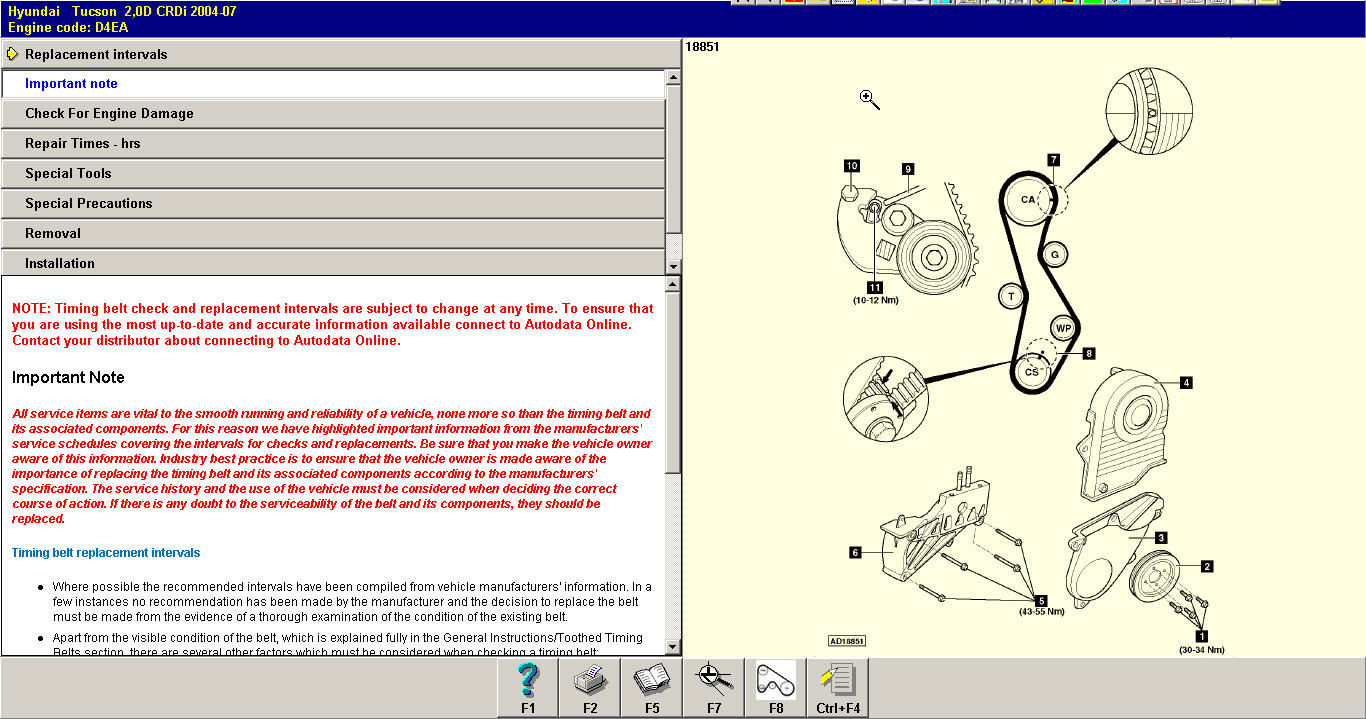
Task: Click callout number 1 by pulley bolts
Action: 1202,635
